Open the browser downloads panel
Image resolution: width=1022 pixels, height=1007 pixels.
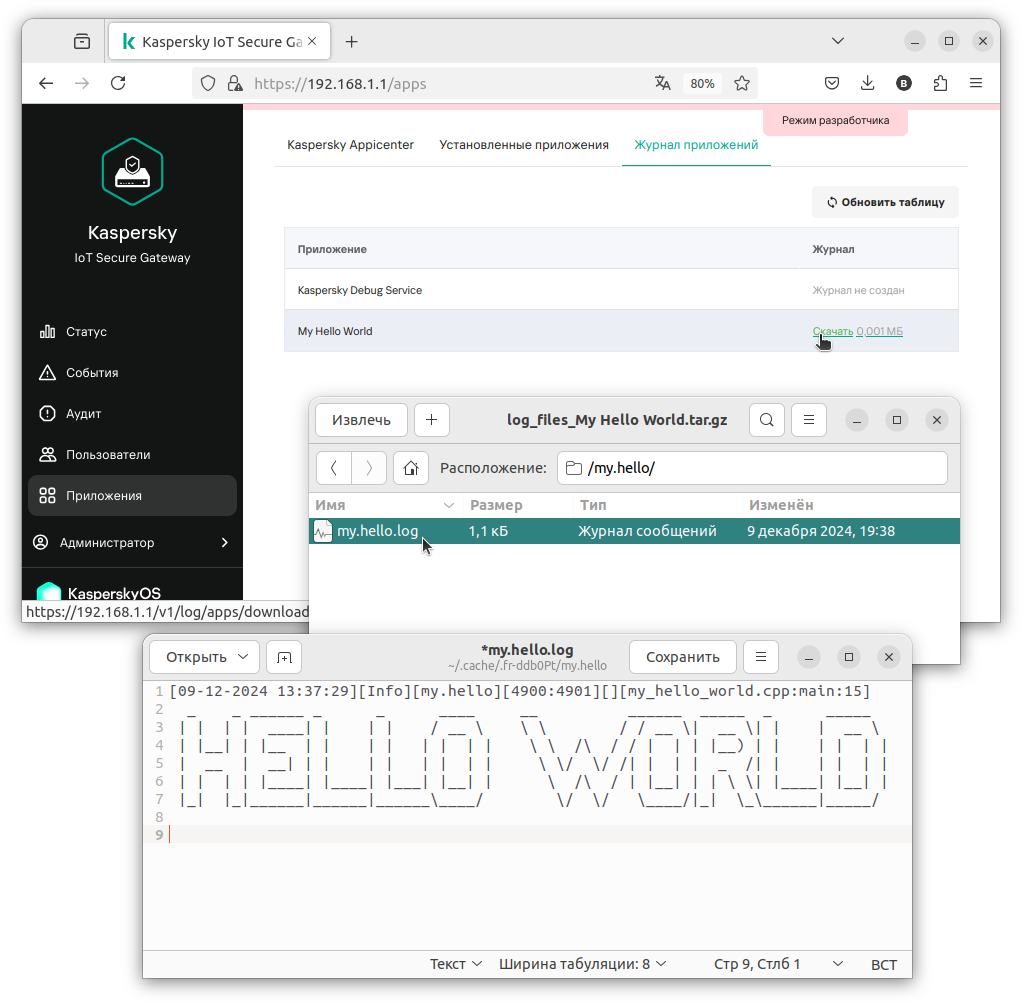click(868, 83)
